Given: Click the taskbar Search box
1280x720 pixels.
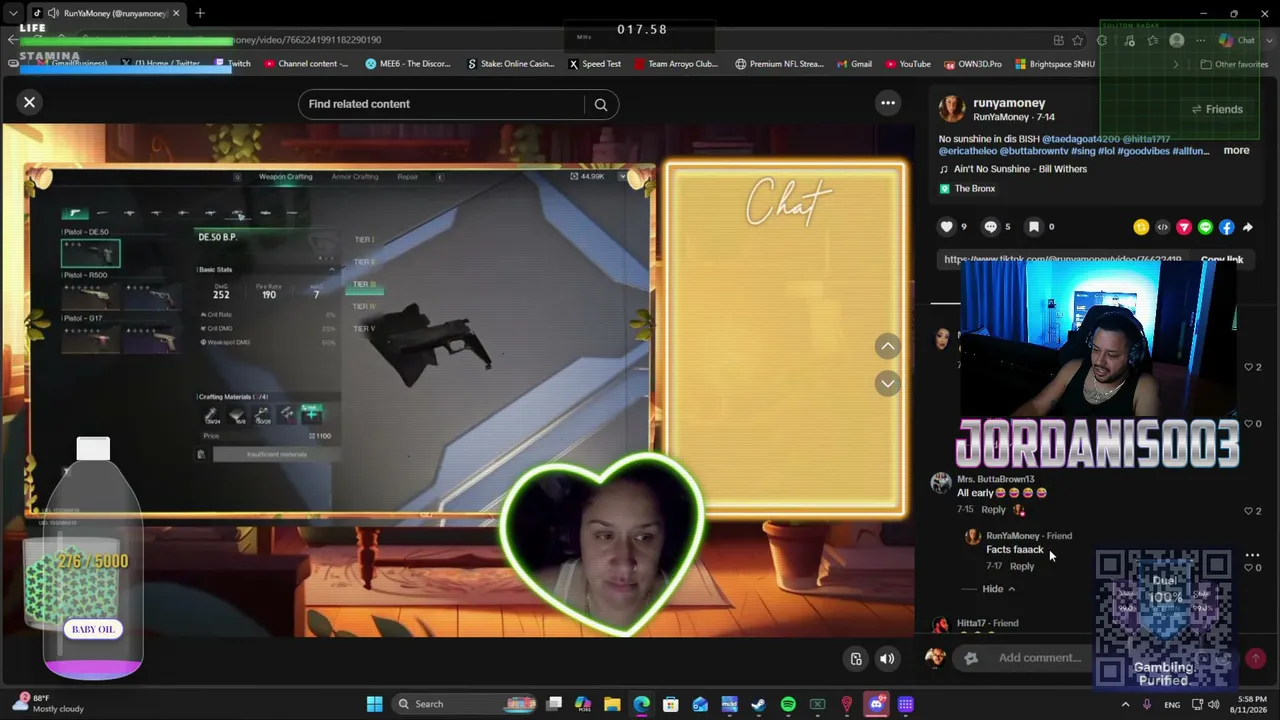Looking at the screenshot, I should click(466, 704).
